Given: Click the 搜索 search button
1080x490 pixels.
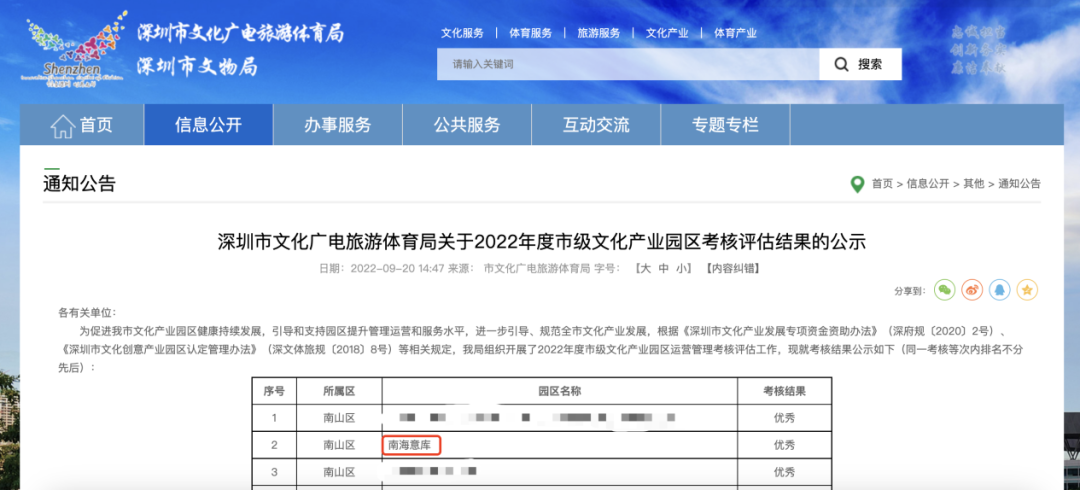Looking at the screenshot, I should coord(860,64).
